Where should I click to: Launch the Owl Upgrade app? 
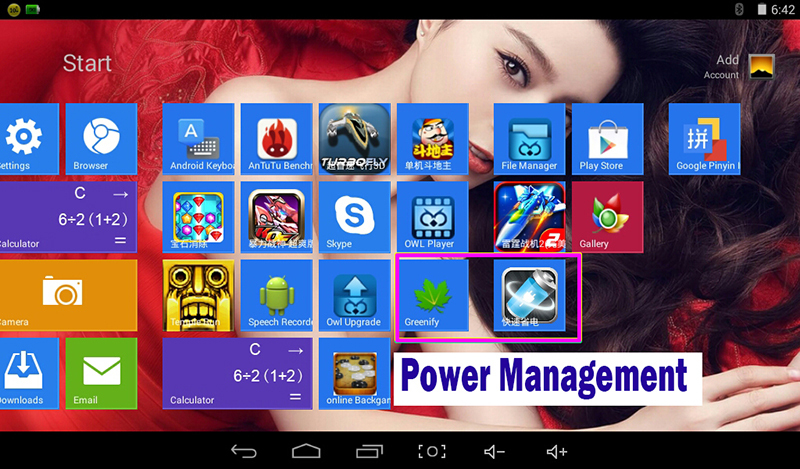tap(354, 295)
